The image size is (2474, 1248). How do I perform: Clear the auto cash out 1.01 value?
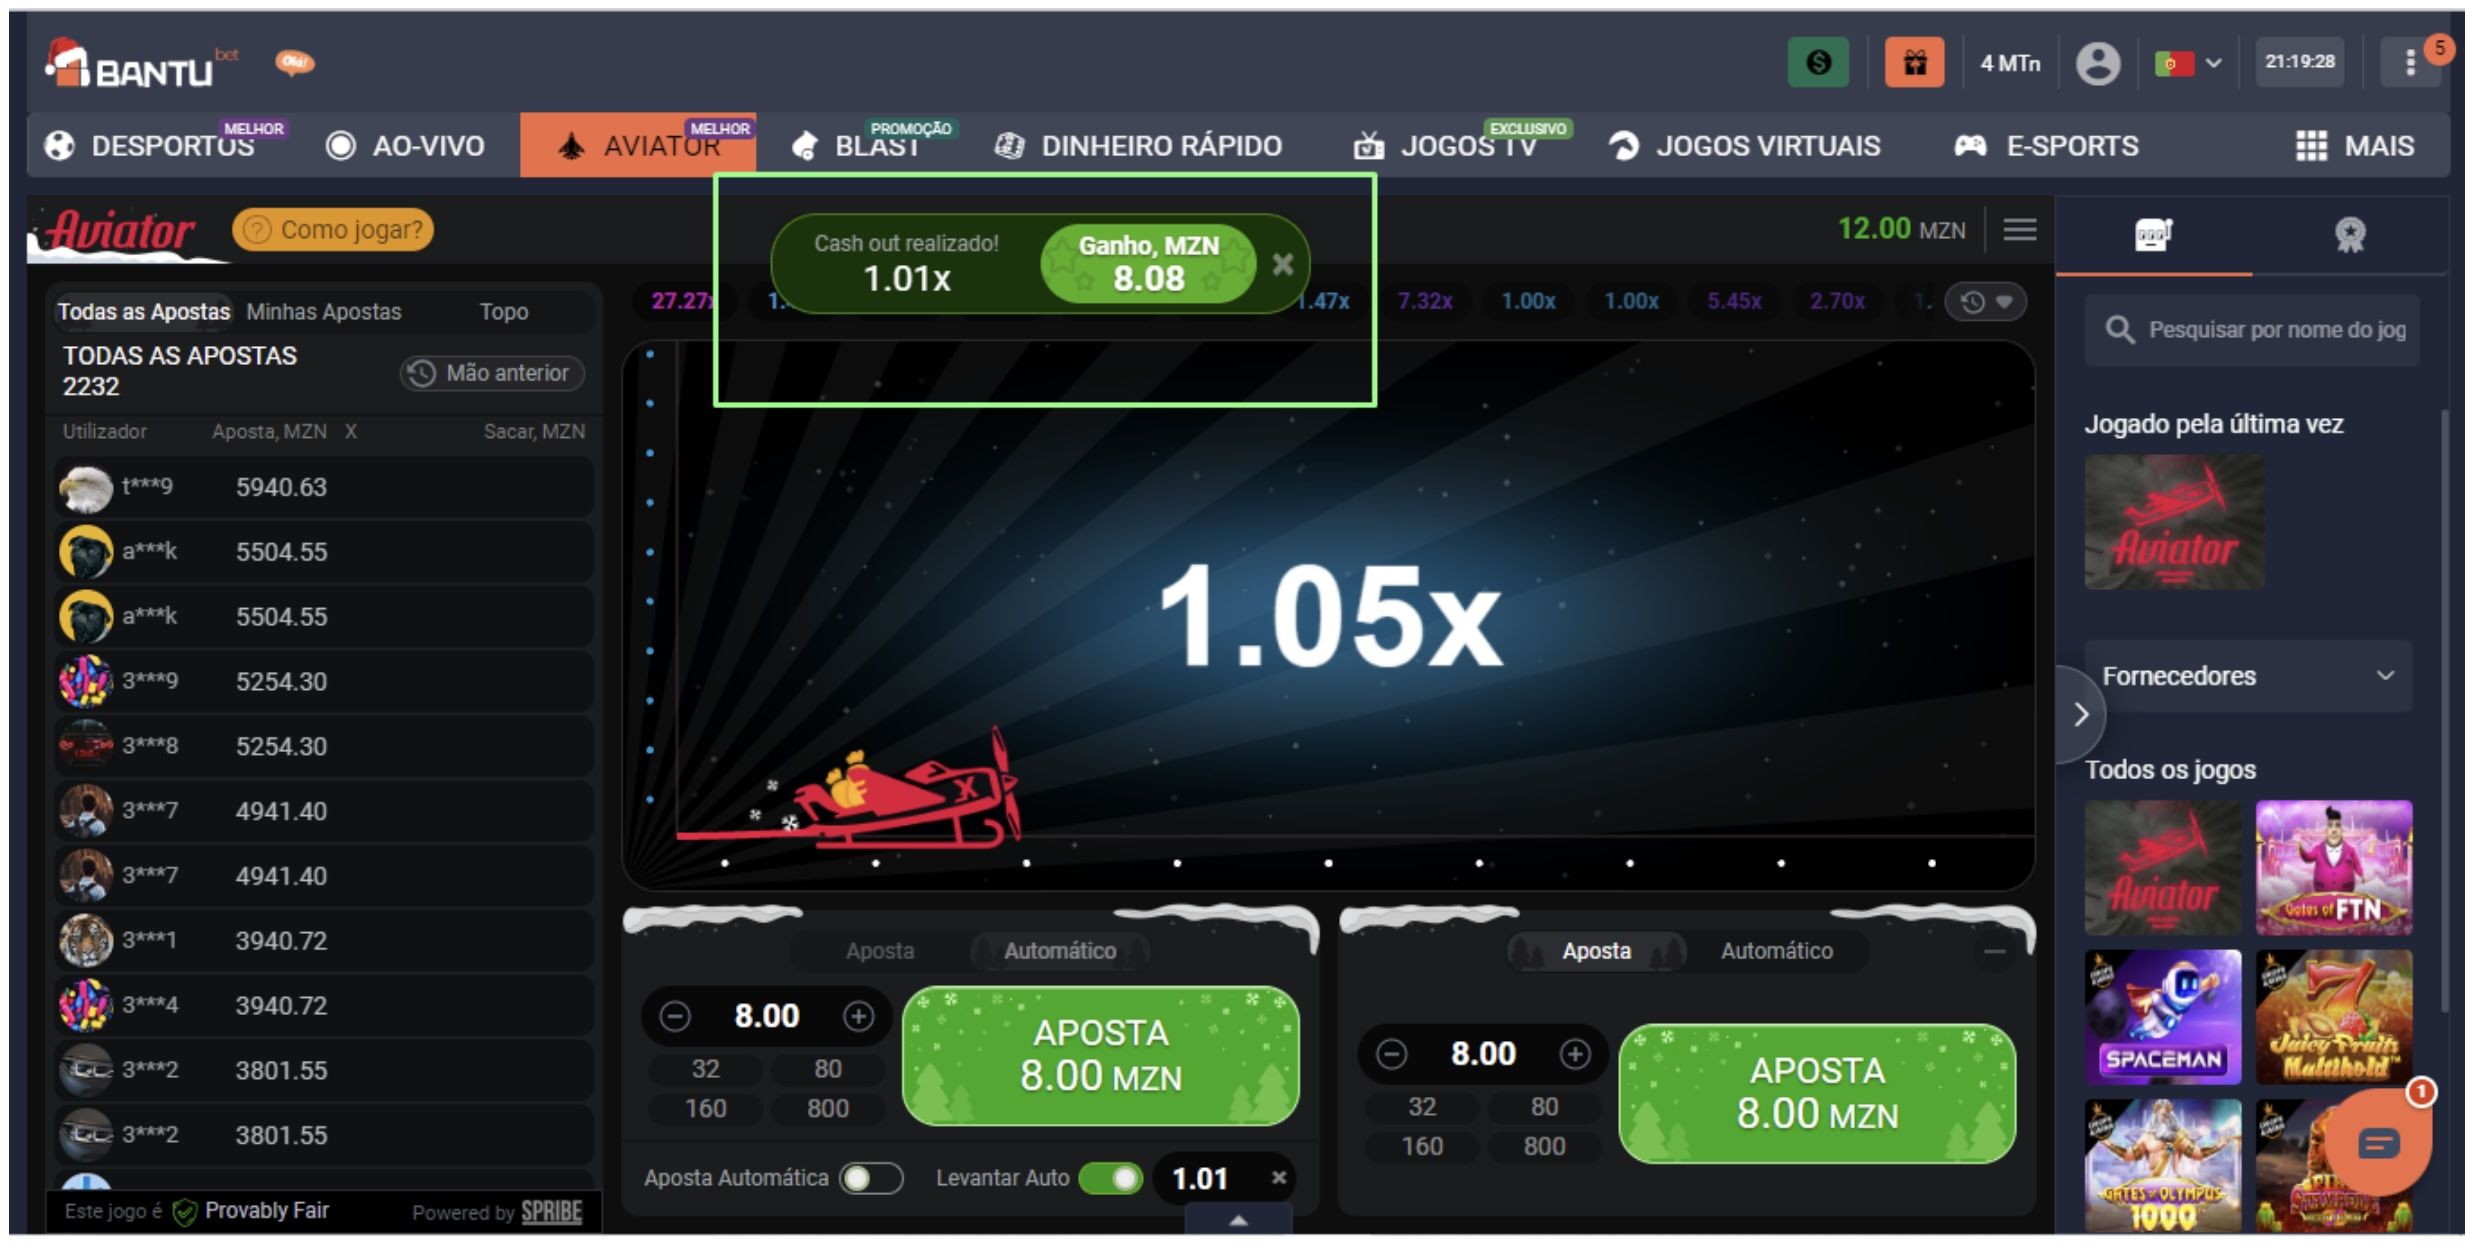1278,1178
